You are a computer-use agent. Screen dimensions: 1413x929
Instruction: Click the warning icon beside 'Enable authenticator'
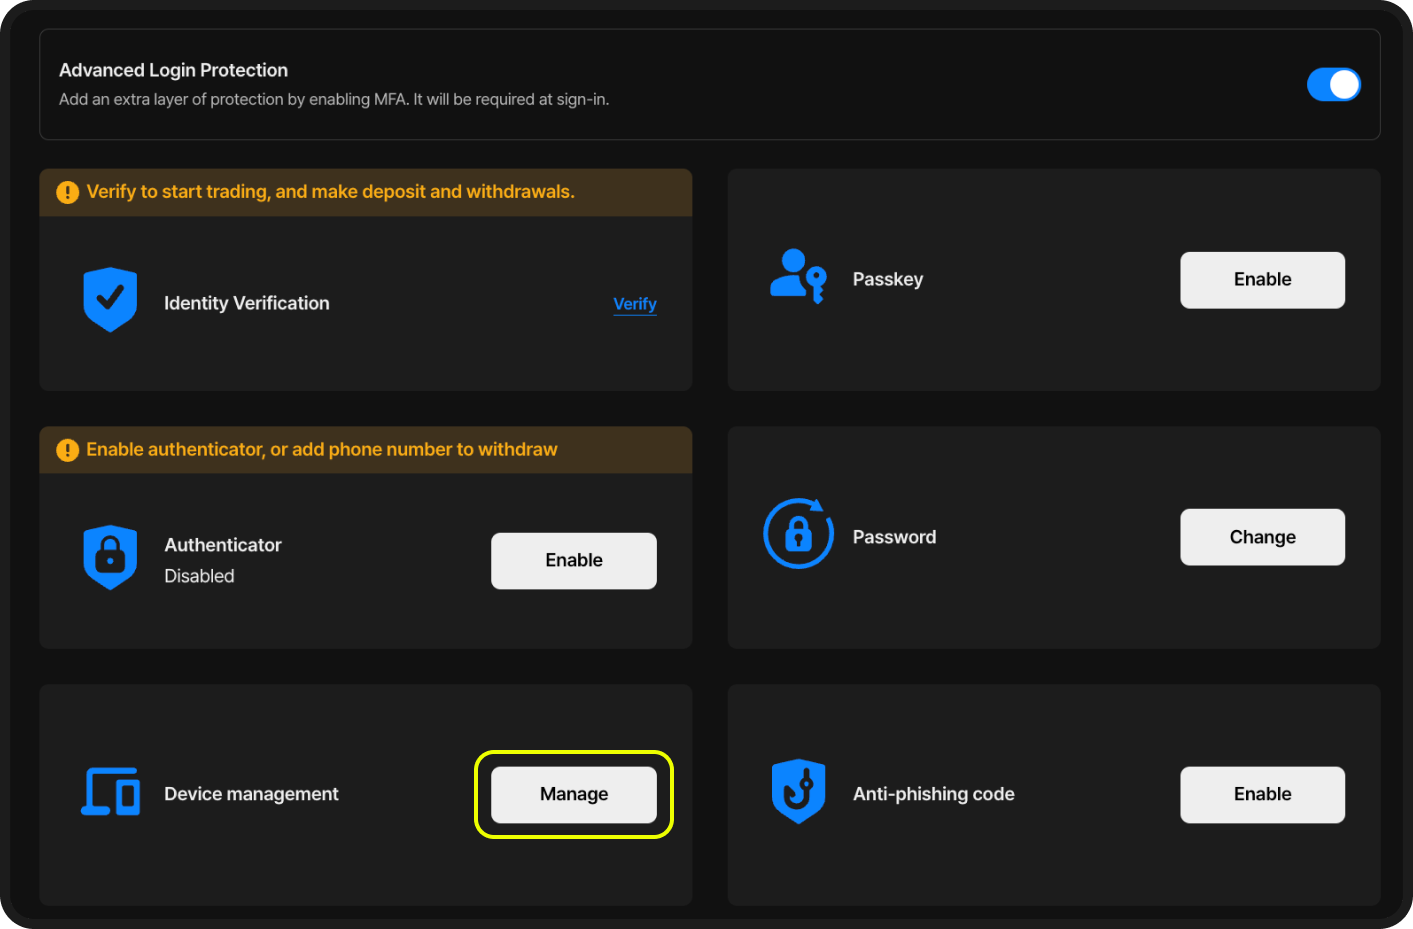click(67, 450)
